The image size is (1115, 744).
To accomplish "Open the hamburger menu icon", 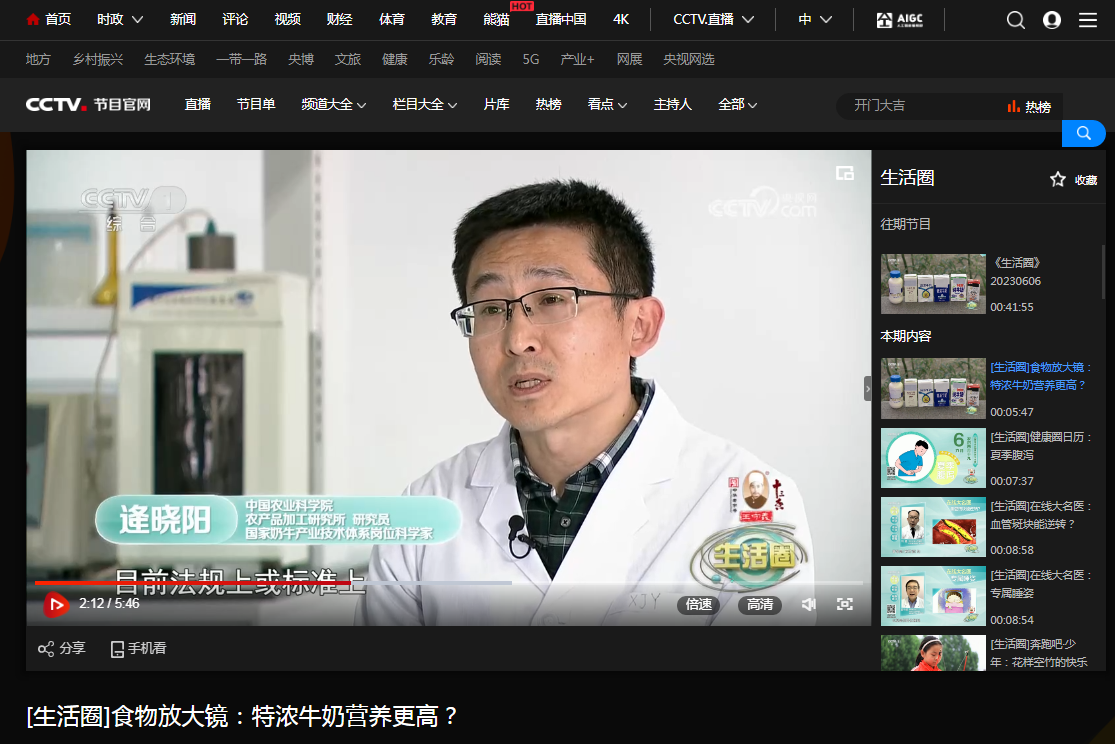I will 1088,20.
